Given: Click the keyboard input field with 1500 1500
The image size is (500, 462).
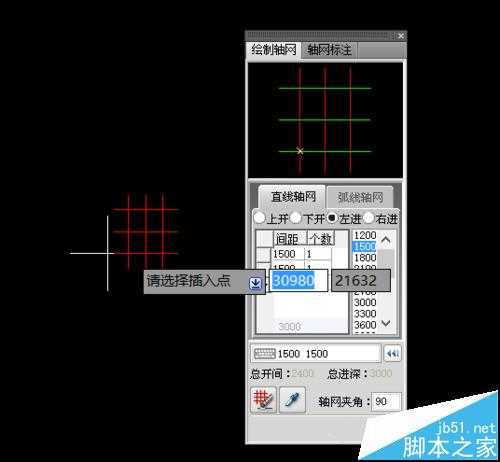Looking at the screenshot, I should [x=315, y=354].
